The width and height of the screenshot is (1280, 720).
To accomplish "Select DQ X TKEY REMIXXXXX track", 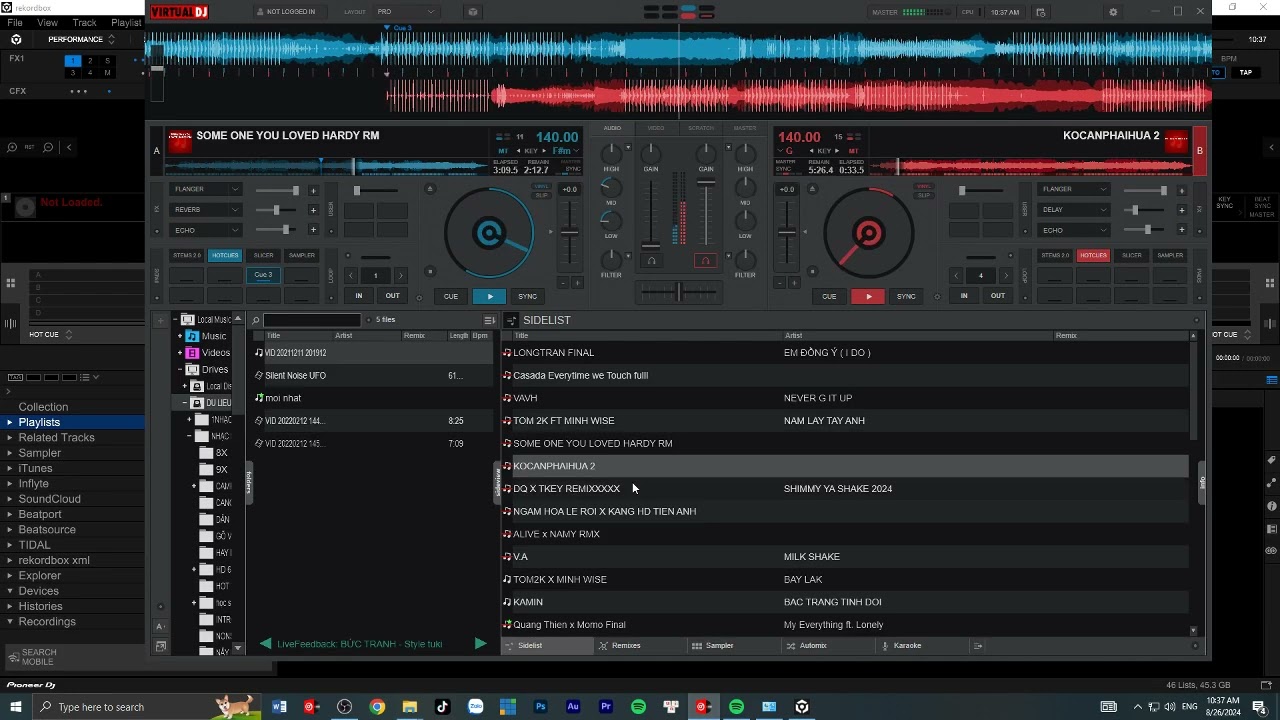I will (x=846, y=489).
